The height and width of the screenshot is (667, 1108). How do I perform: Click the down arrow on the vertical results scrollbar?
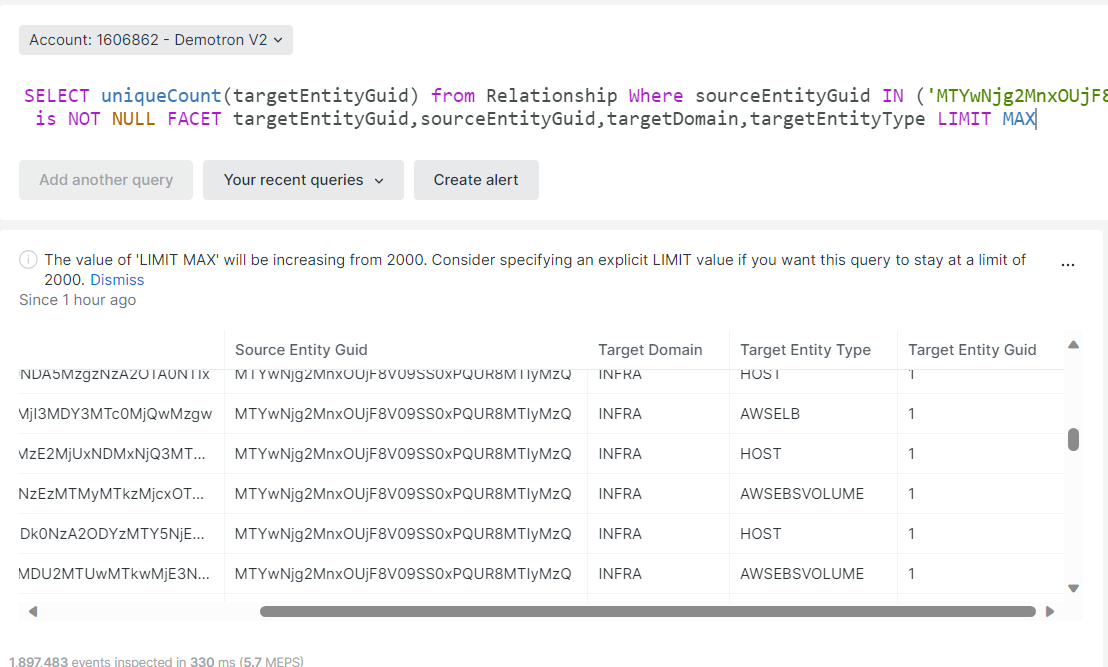(1073, 588)
